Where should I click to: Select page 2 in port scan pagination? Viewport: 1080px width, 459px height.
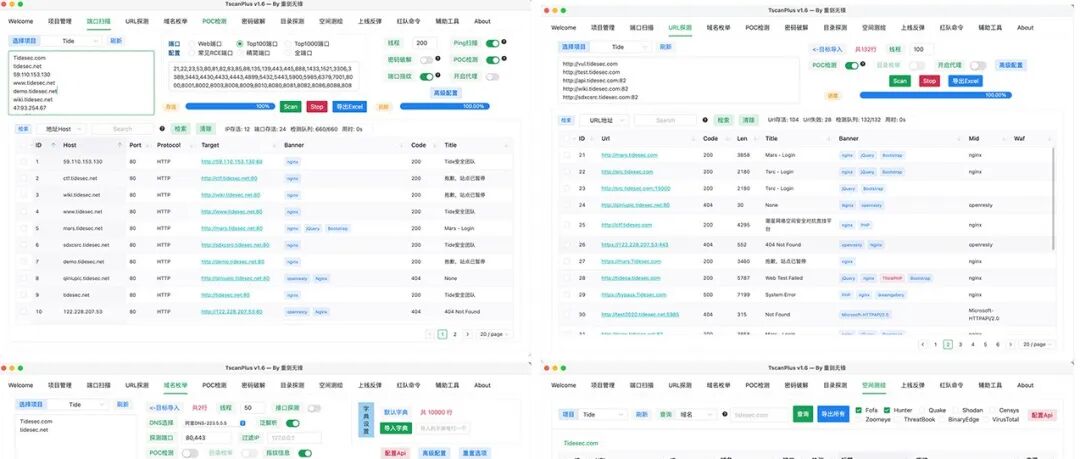coord(455,334)
